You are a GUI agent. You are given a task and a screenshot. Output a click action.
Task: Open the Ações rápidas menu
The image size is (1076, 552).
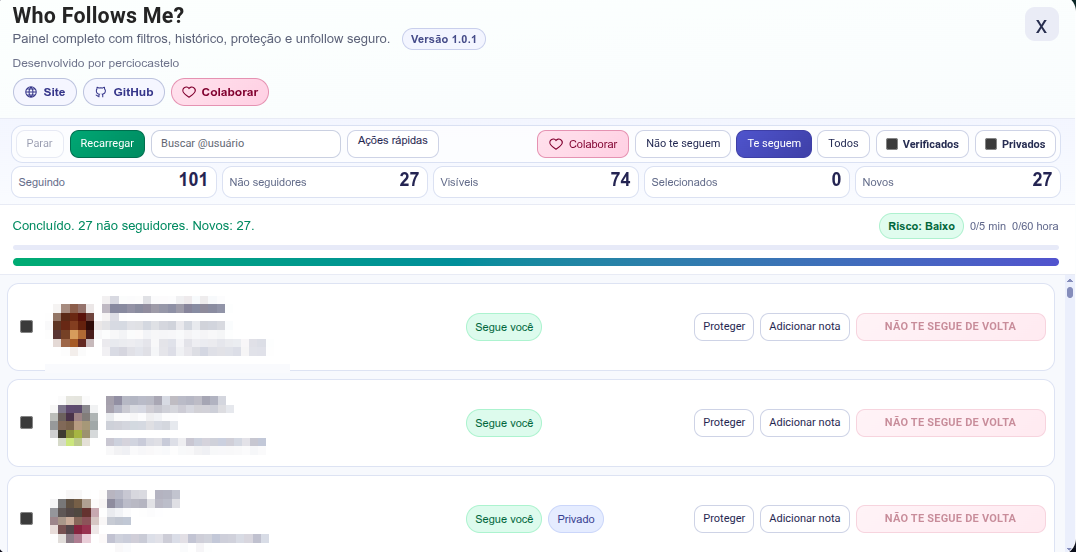(393, 142)
